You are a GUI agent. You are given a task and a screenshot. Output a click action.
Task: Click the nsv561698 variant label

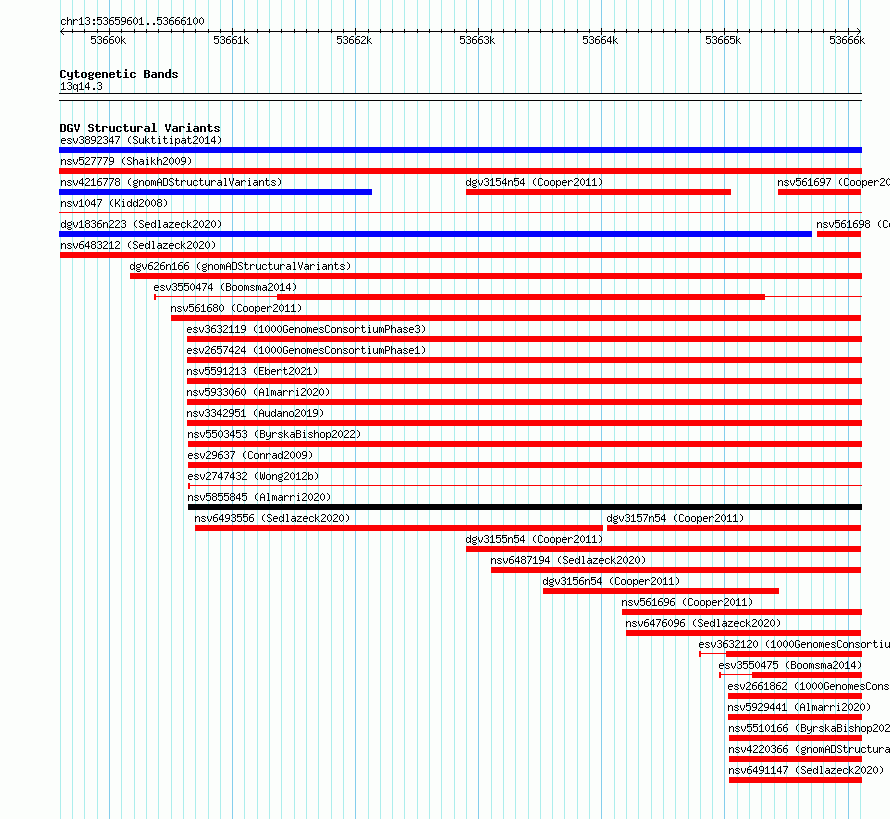tap(853, 224)
